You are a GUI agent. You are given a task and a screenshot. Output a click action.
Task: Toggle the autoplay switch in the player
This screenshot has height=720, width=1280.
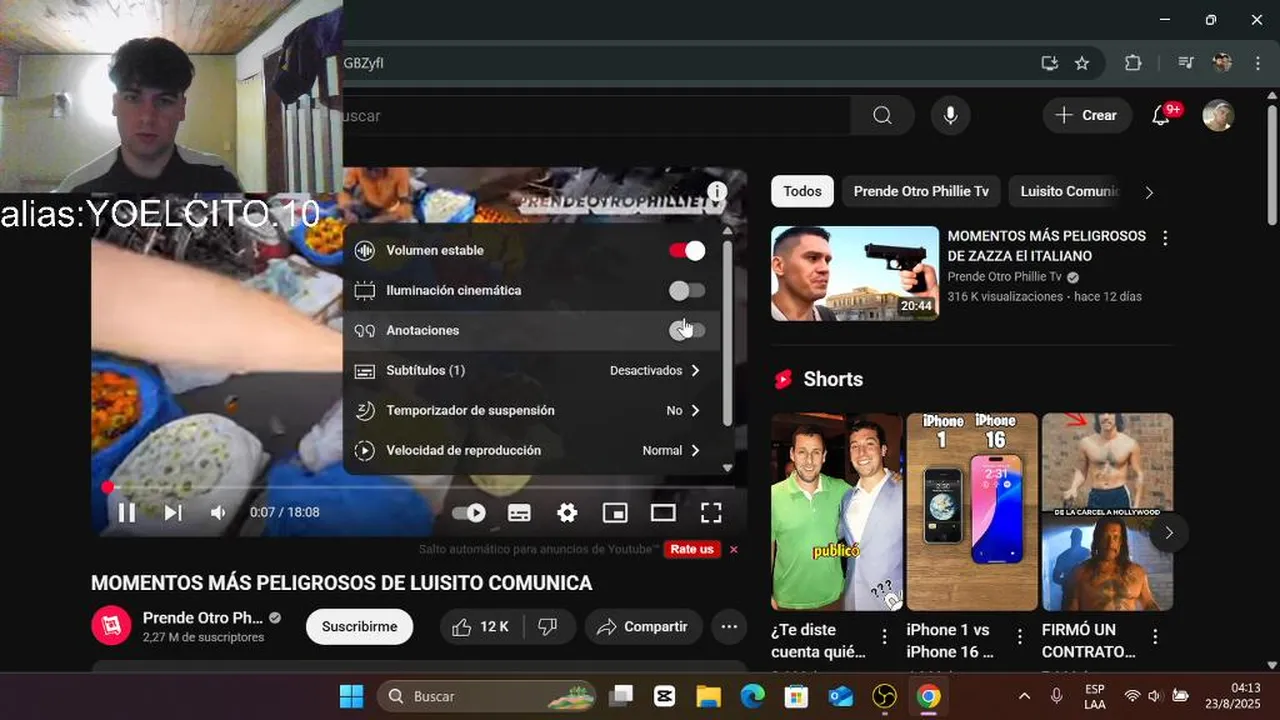pos(469,513)
